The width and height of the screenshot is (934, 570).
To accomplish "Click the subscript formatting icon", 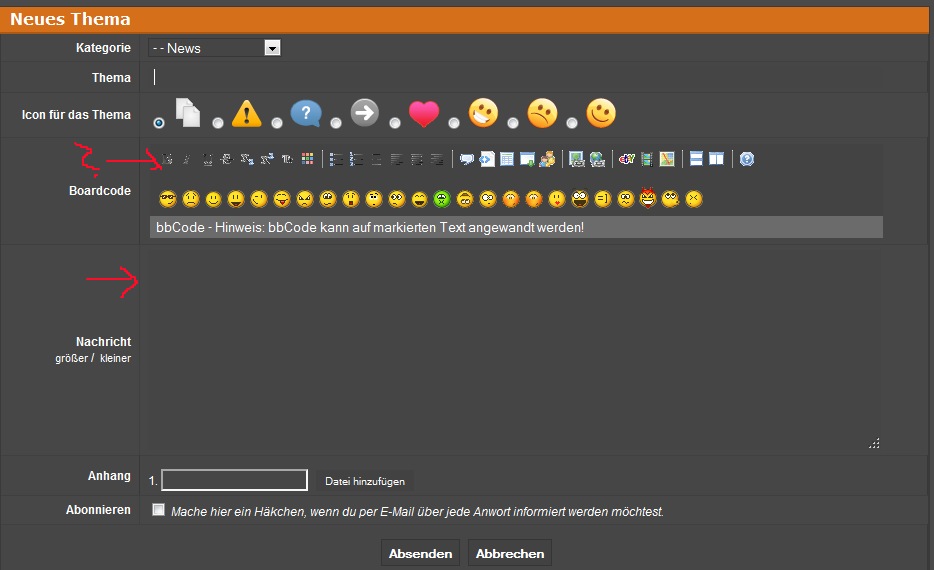I will (x=247, y=159).
